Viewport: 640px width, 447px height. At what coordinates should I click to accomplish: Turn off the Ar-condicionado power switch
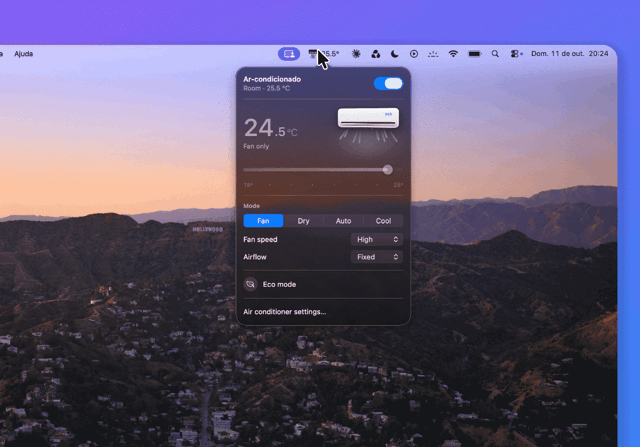click(388, 83)
